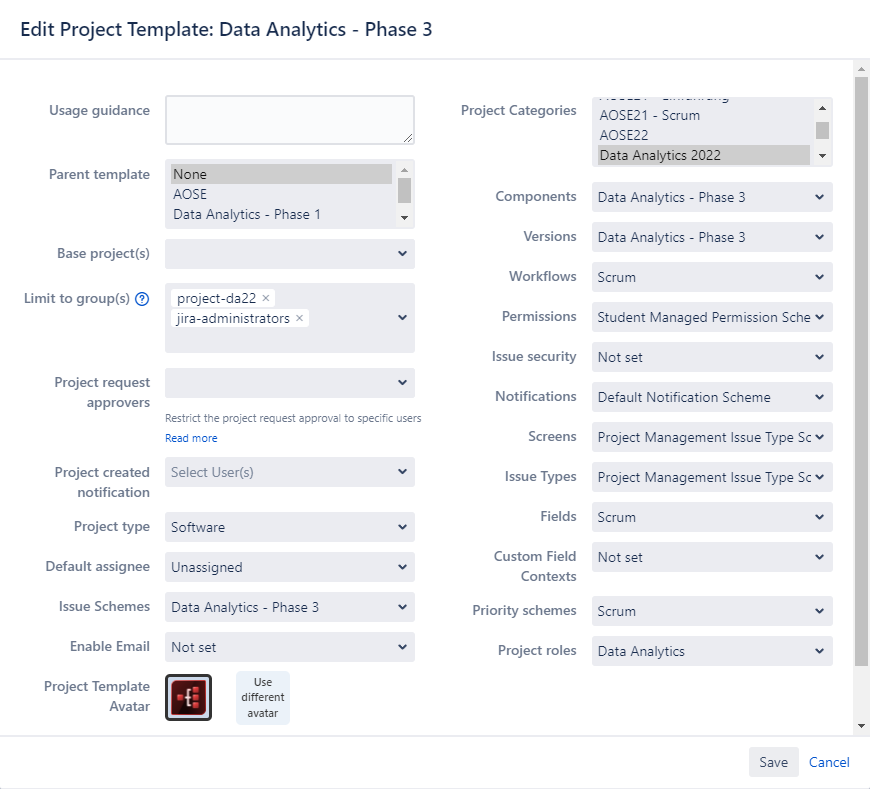This screenshot has height=789, width=870.
Task: Click Use different avatar button
Action: (x=262, y=697)
